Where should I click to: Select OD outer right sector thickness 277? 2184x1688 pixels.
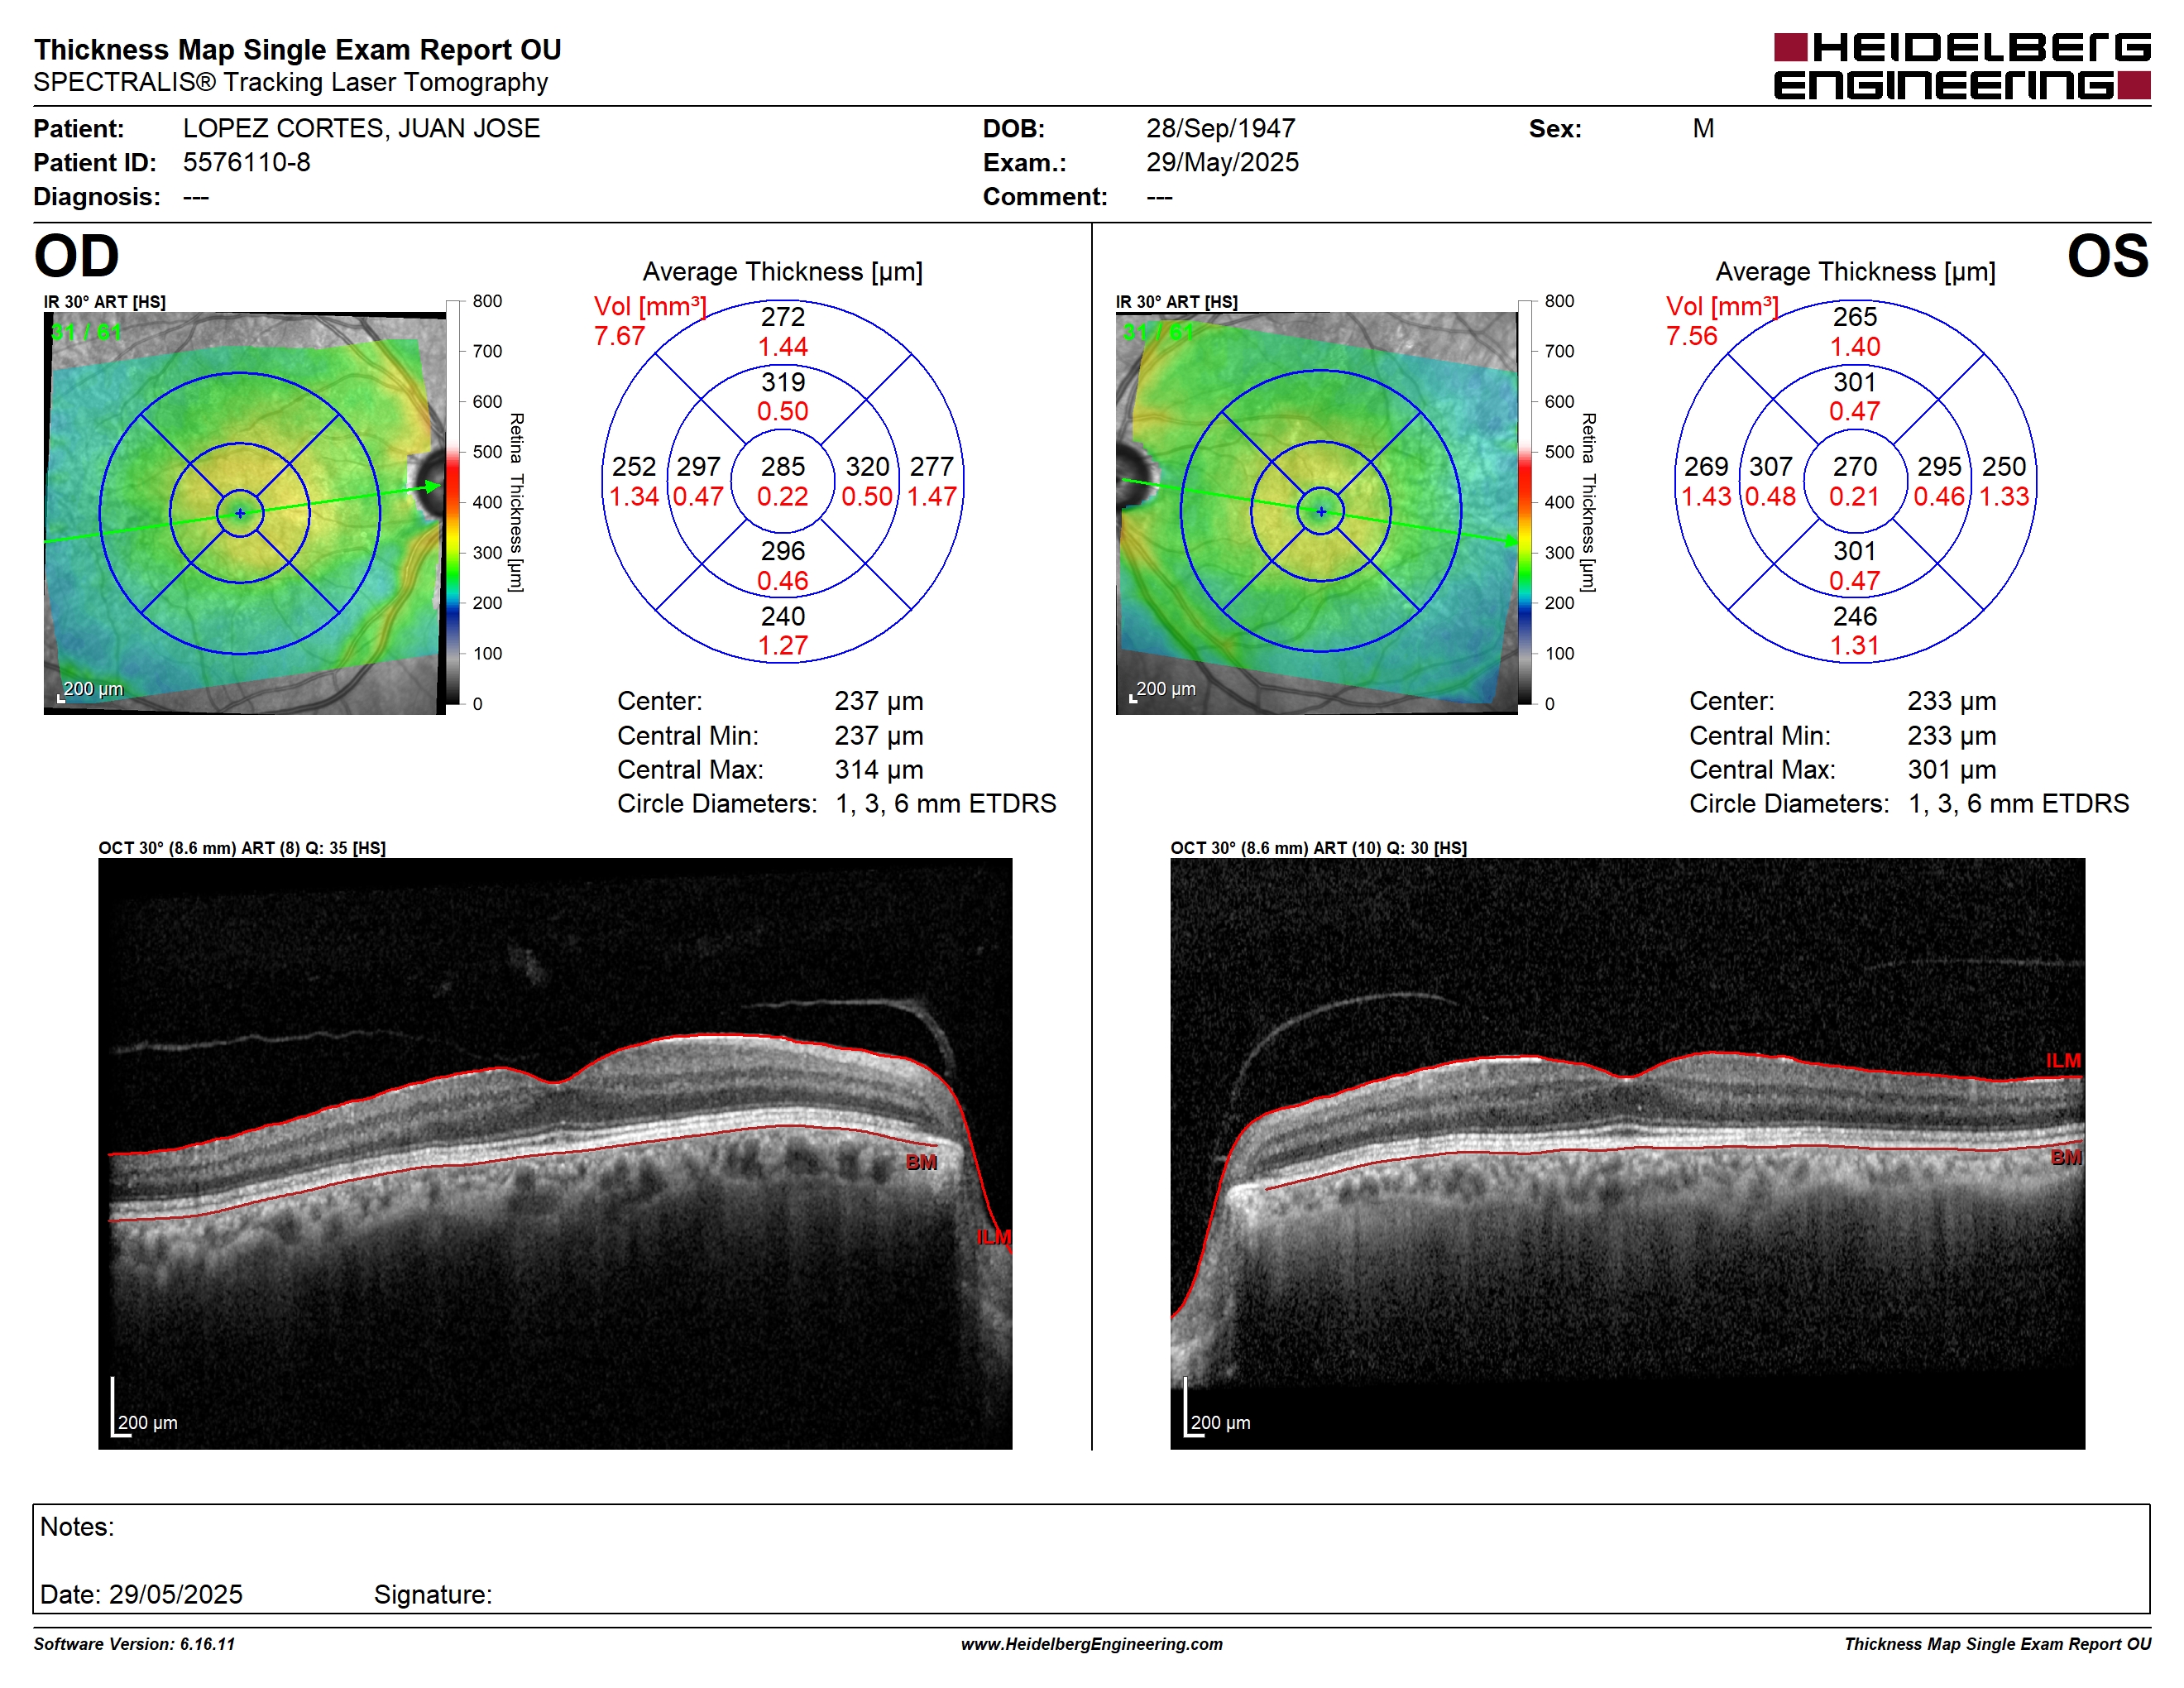point(931,466)
